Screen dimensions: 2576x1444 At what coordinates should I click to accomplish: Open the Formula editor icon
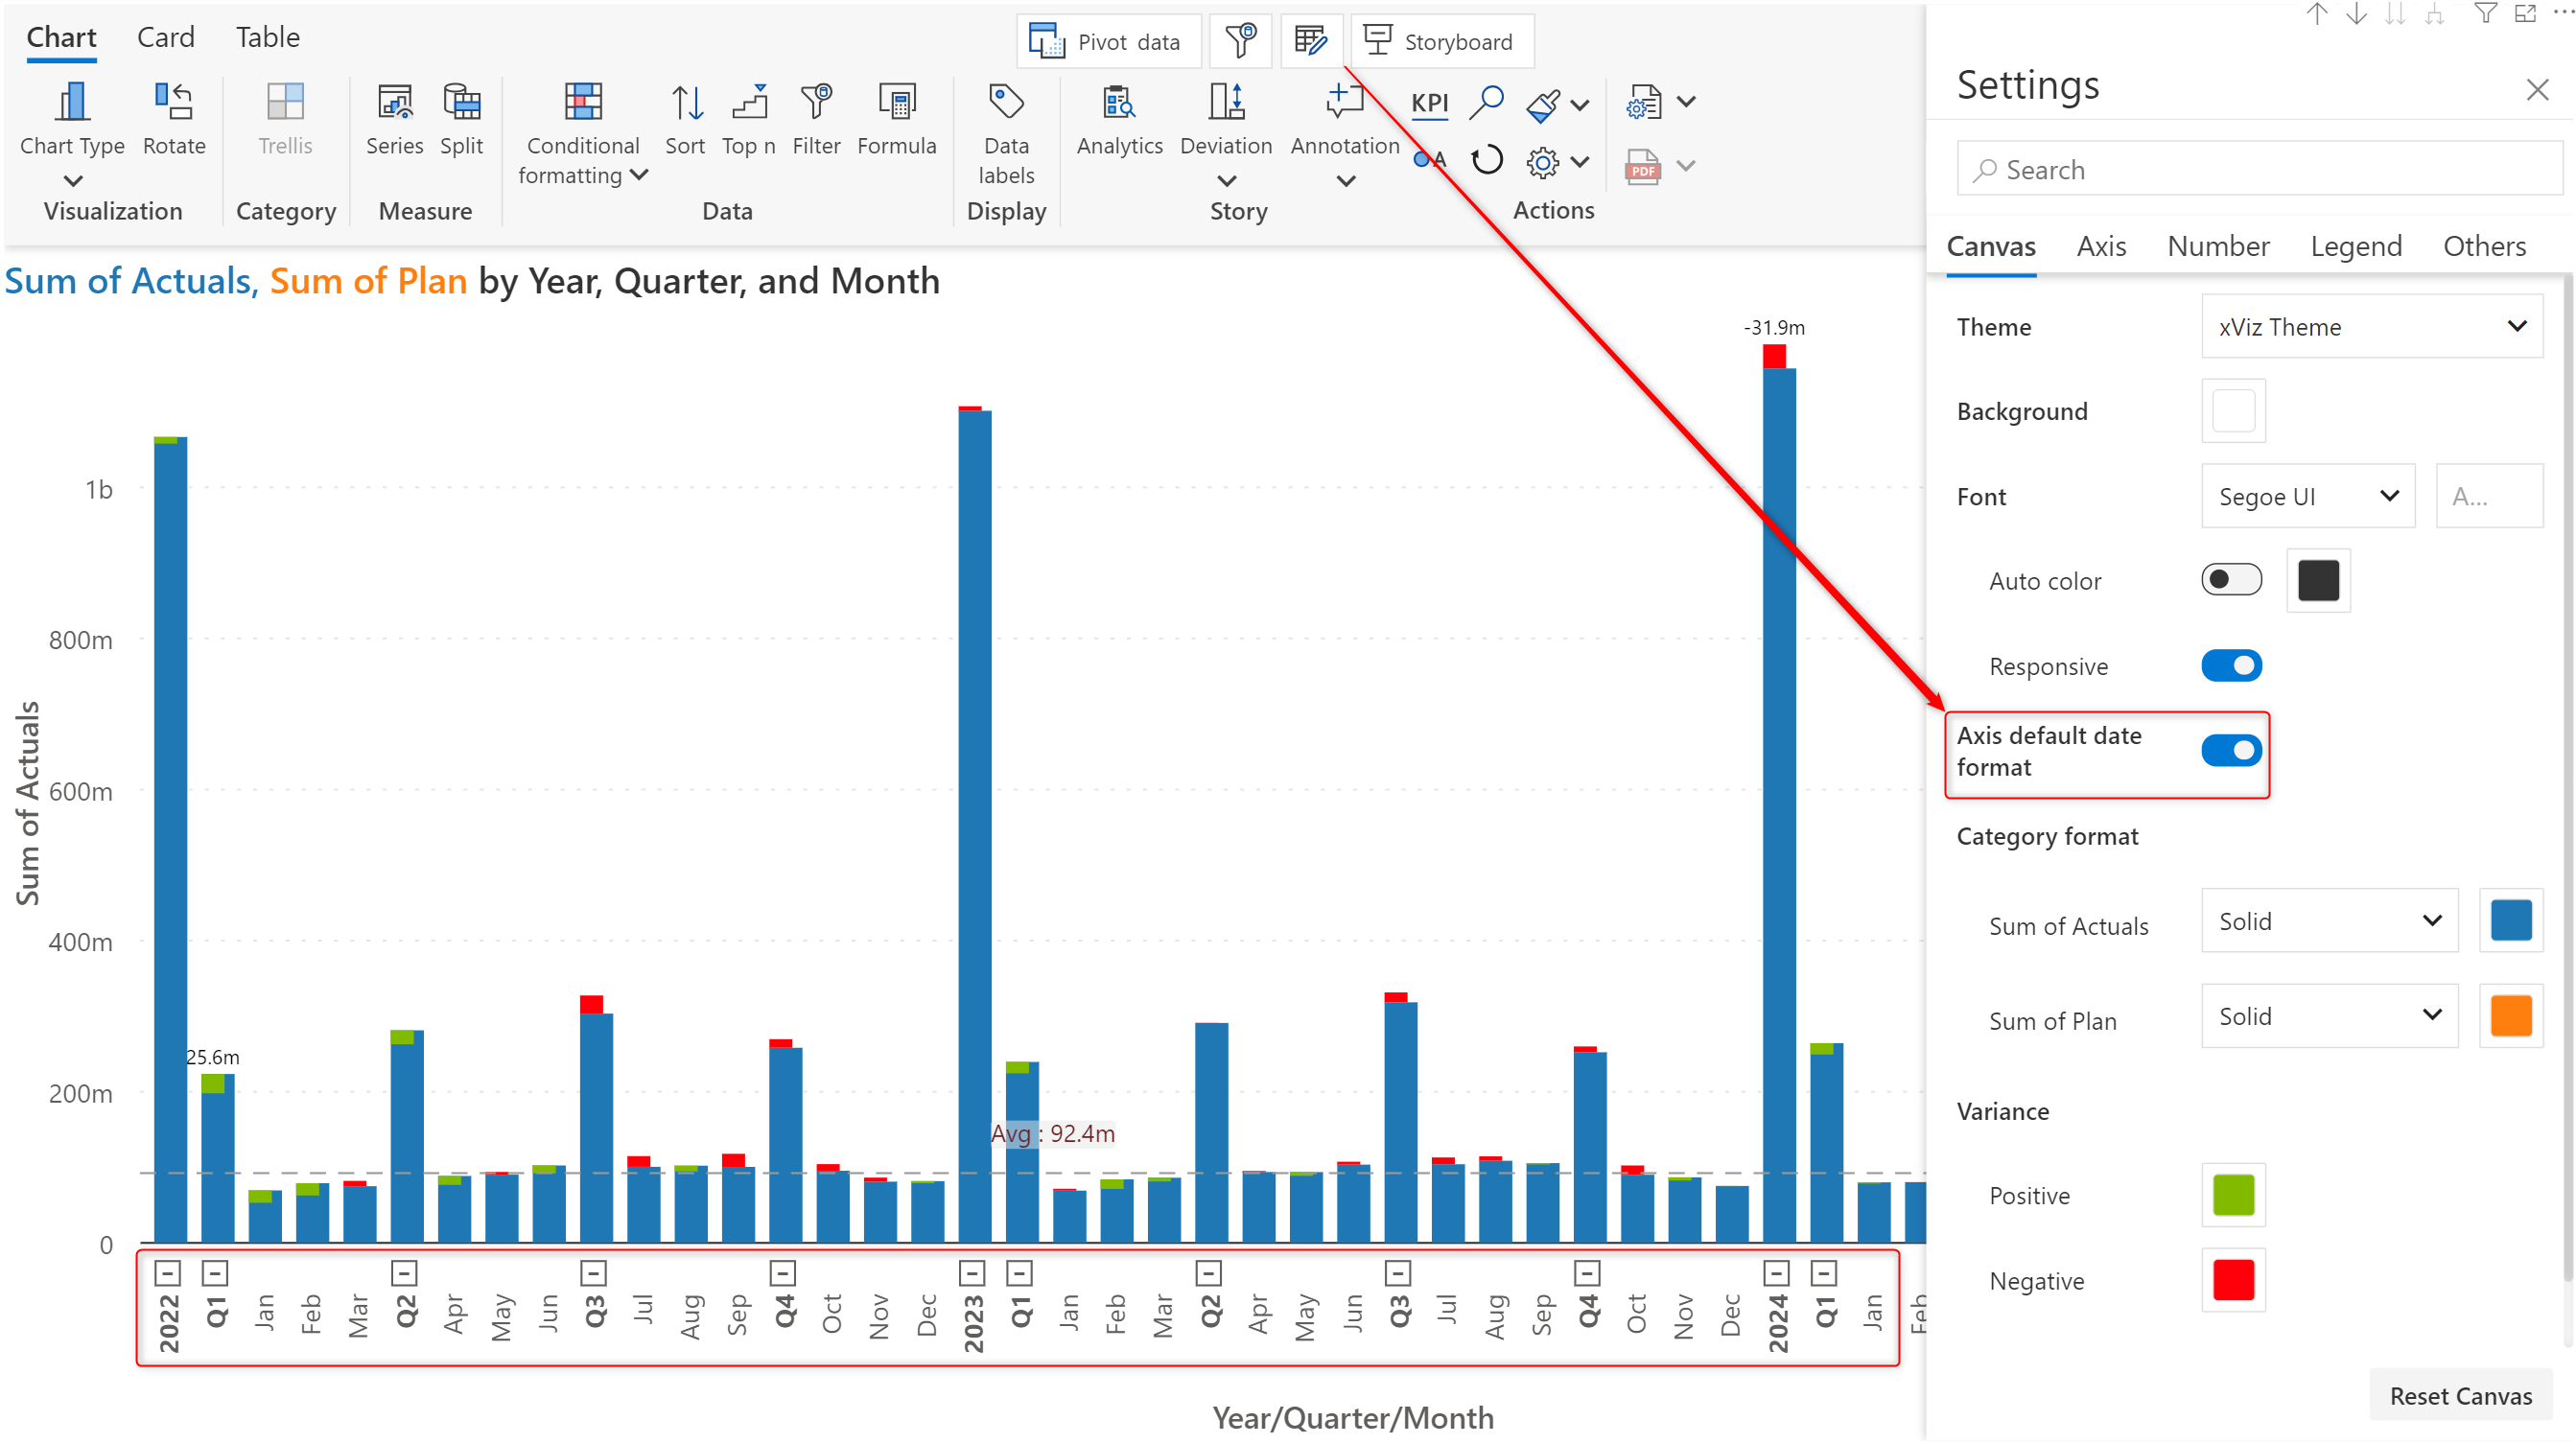[896, 102]
